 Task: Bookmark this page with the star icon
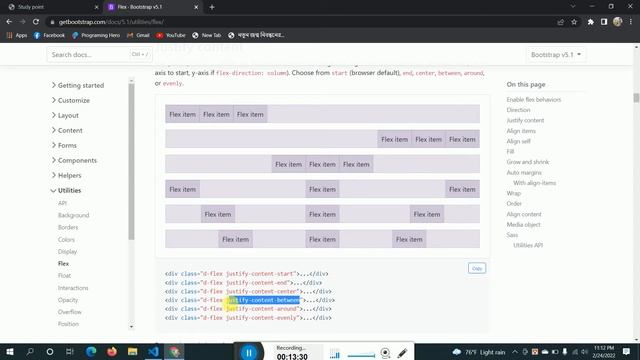point(574,22)
